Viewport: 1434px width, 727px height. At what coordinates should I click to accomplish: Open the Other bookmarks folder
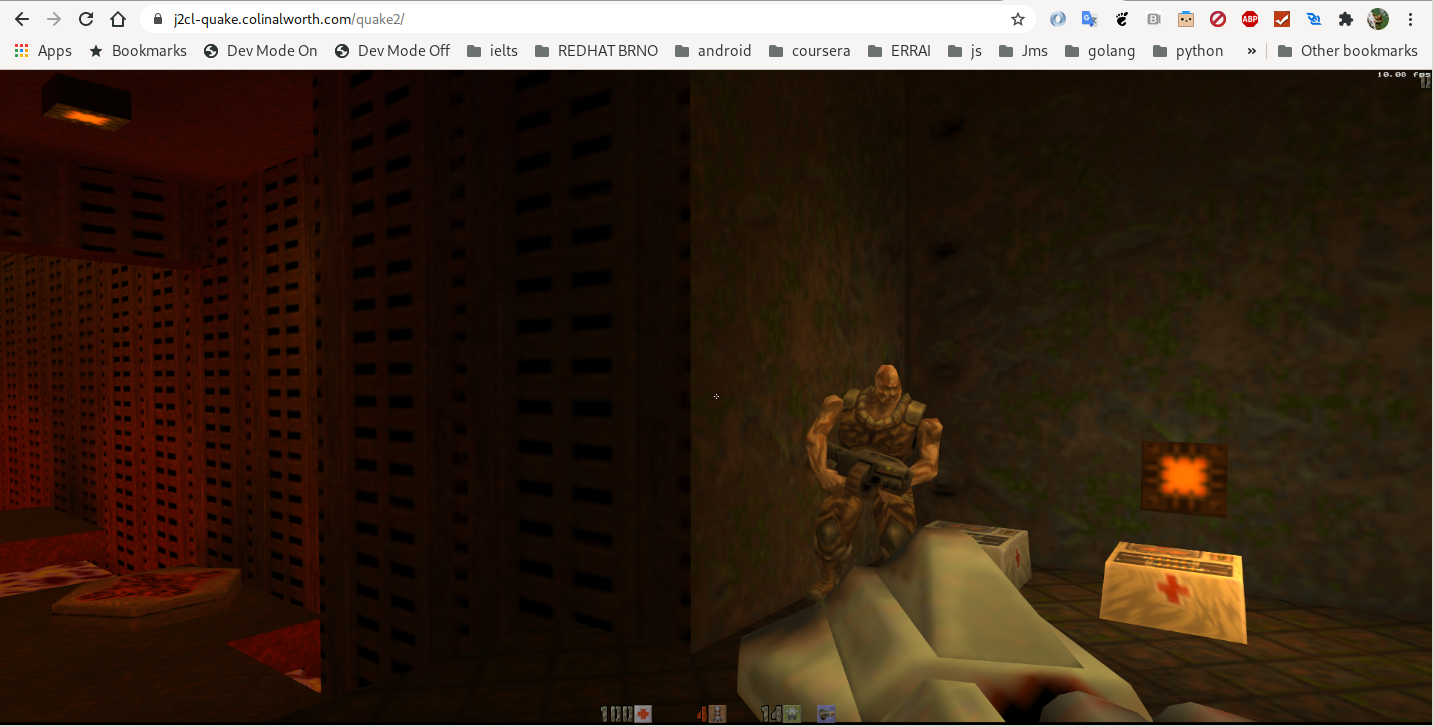pyautogui.click(x=1348, y=51)
